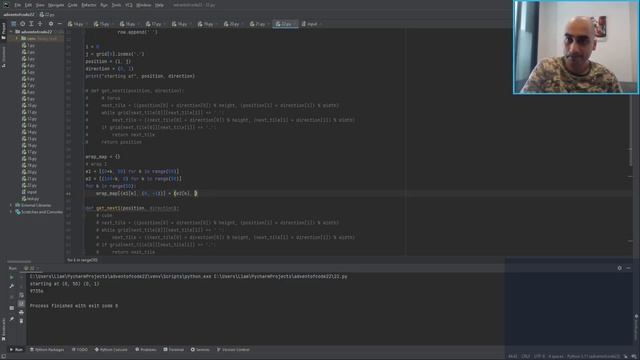Rerun the script in Run panel
This screenshot has height=360, width=640.
pos(11,277)
